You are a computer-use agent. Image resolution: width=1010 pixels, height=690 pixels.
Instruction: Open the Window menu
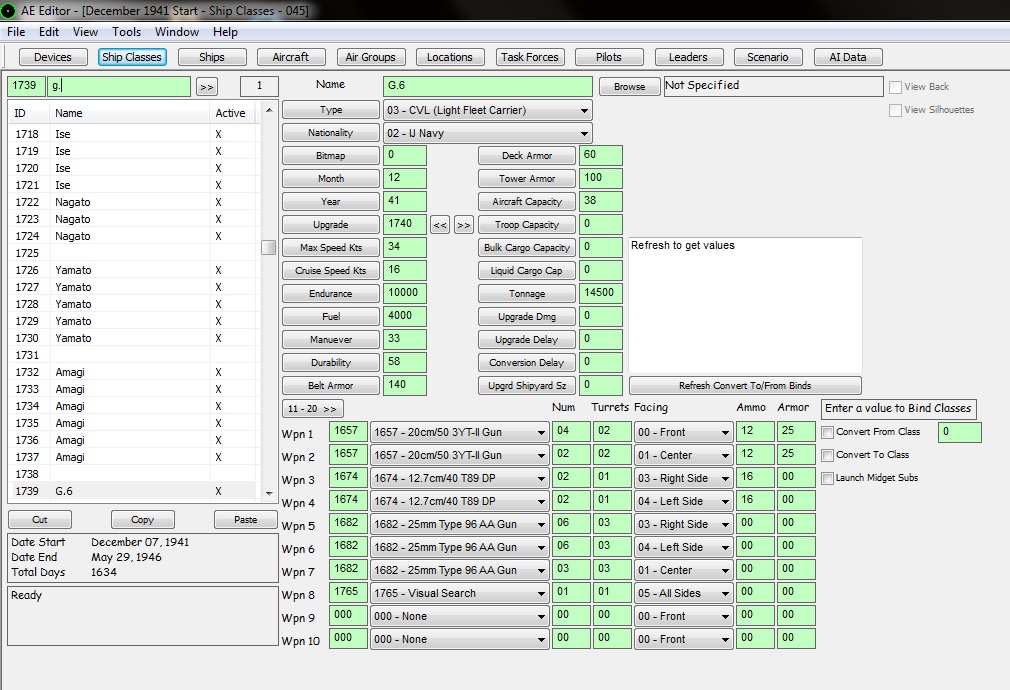coord(176,32)
